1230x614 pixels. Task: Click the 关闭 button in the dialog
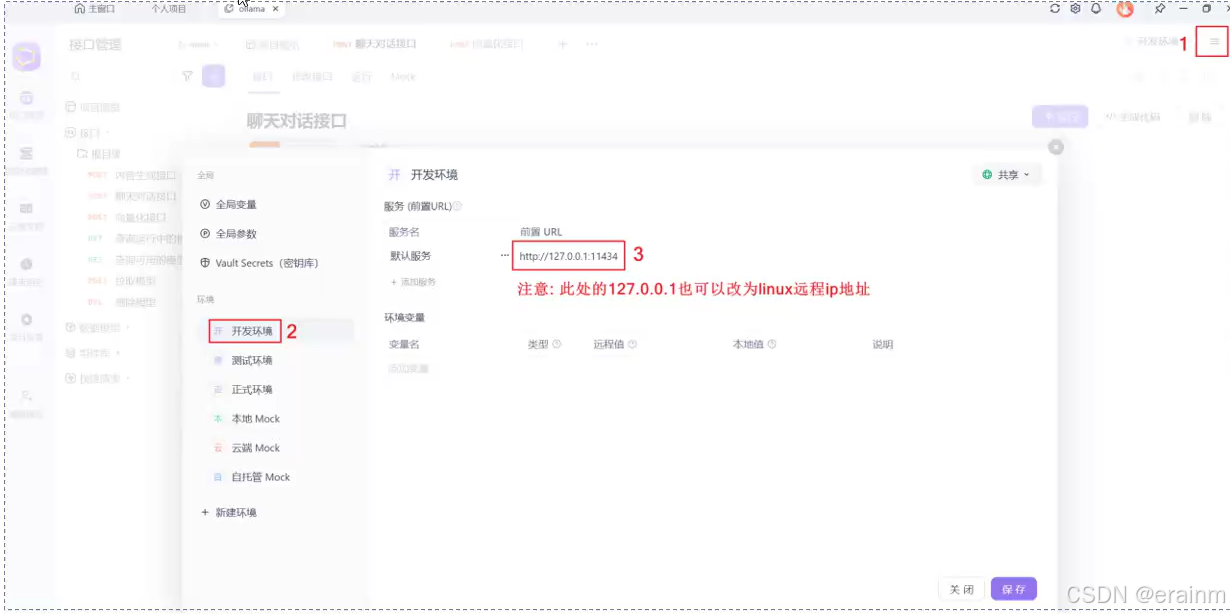click(x=961, y=588)
